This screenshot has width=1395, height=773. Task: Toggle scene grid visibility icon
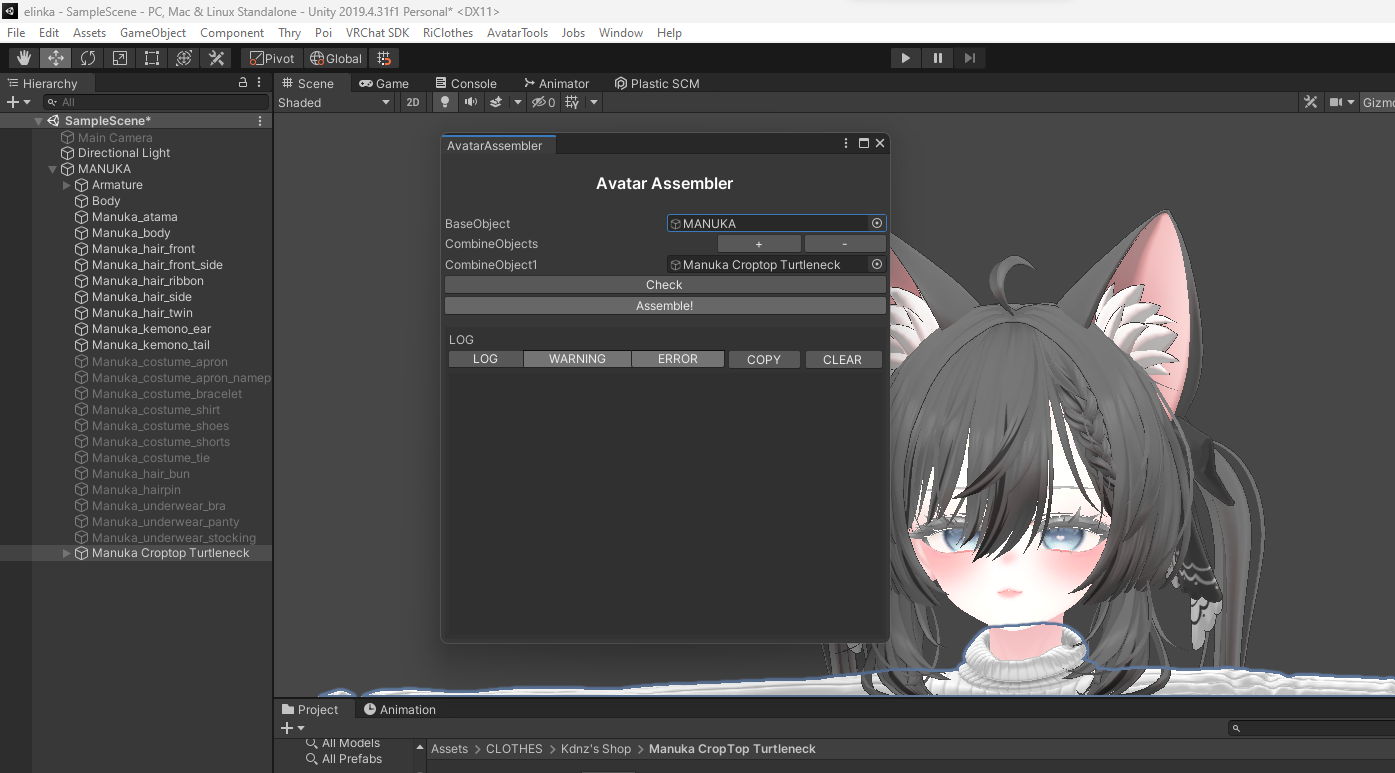572,102
